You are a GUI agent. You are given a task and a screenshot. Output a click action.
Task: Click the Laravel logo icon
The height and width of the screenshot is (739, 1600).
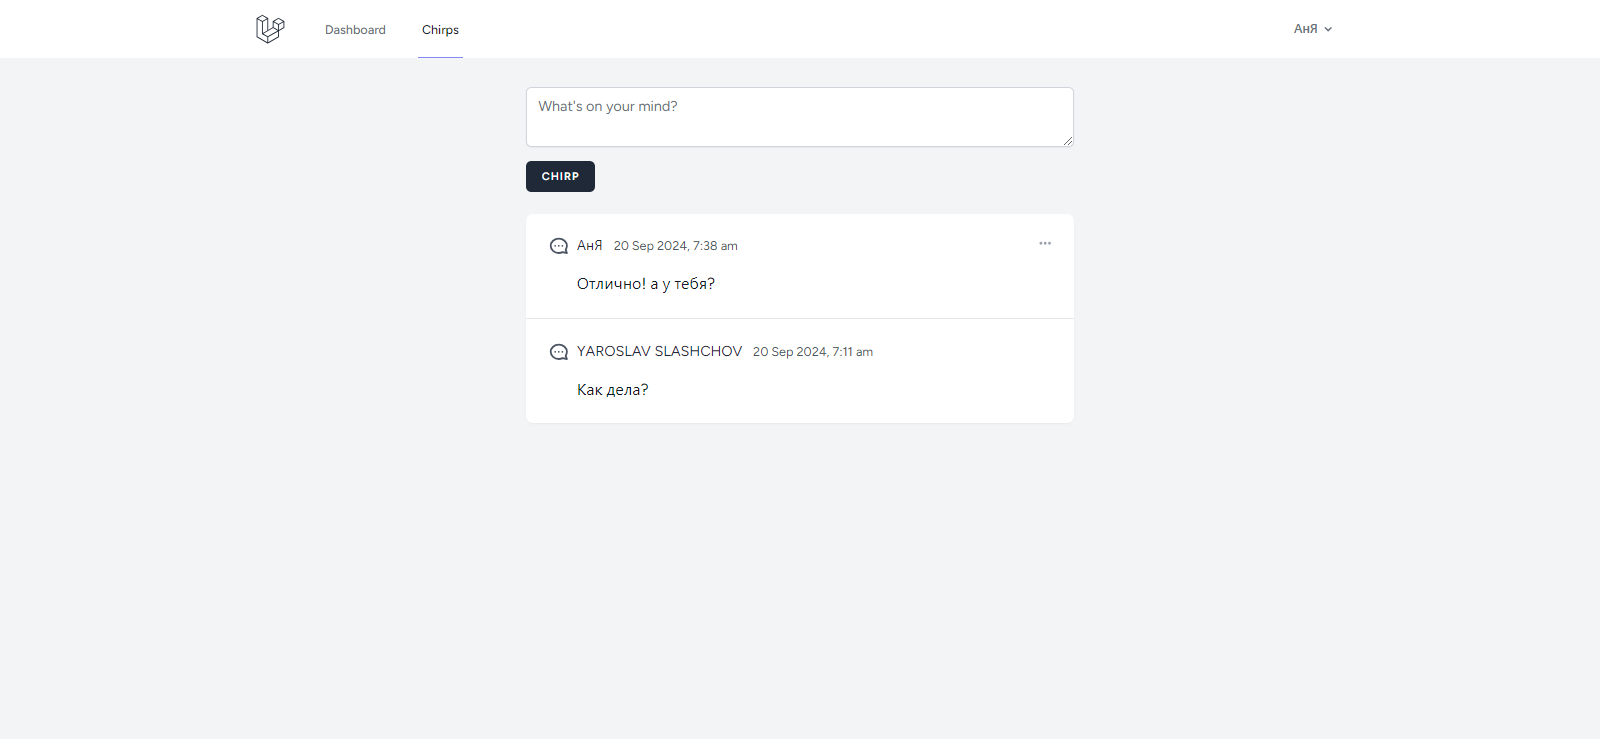270,29
